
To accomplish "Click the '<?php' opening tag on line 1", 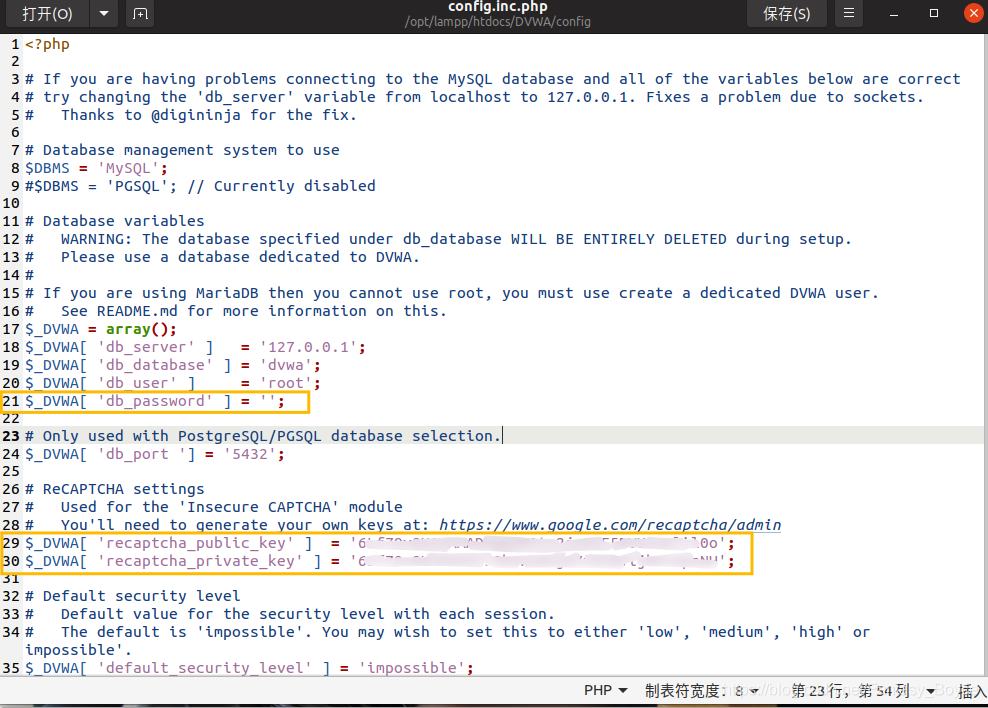I will click(47, 44).
